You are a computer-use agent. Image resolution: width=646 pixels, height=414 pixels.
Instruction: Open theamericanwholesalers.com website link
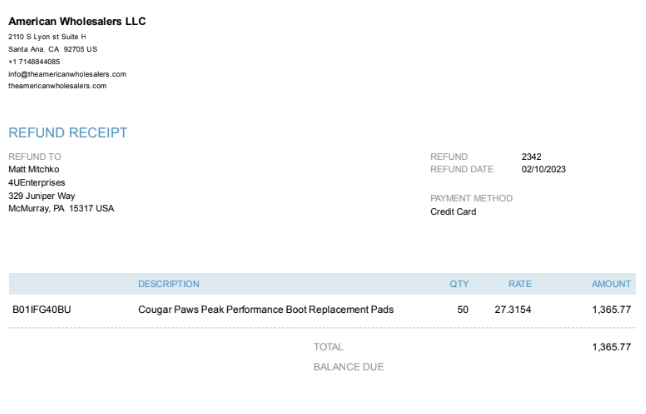pyautogui.click(x=57, y=86)
